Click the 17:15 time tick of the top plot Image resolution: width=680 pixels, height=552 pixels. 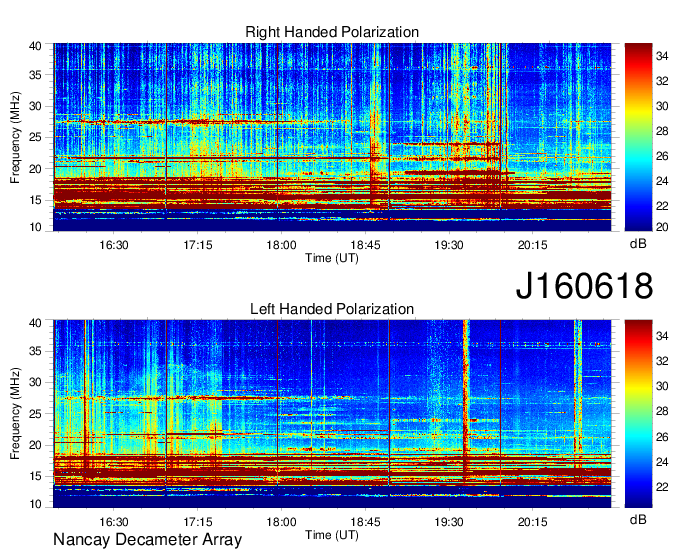tap(198, 245)
